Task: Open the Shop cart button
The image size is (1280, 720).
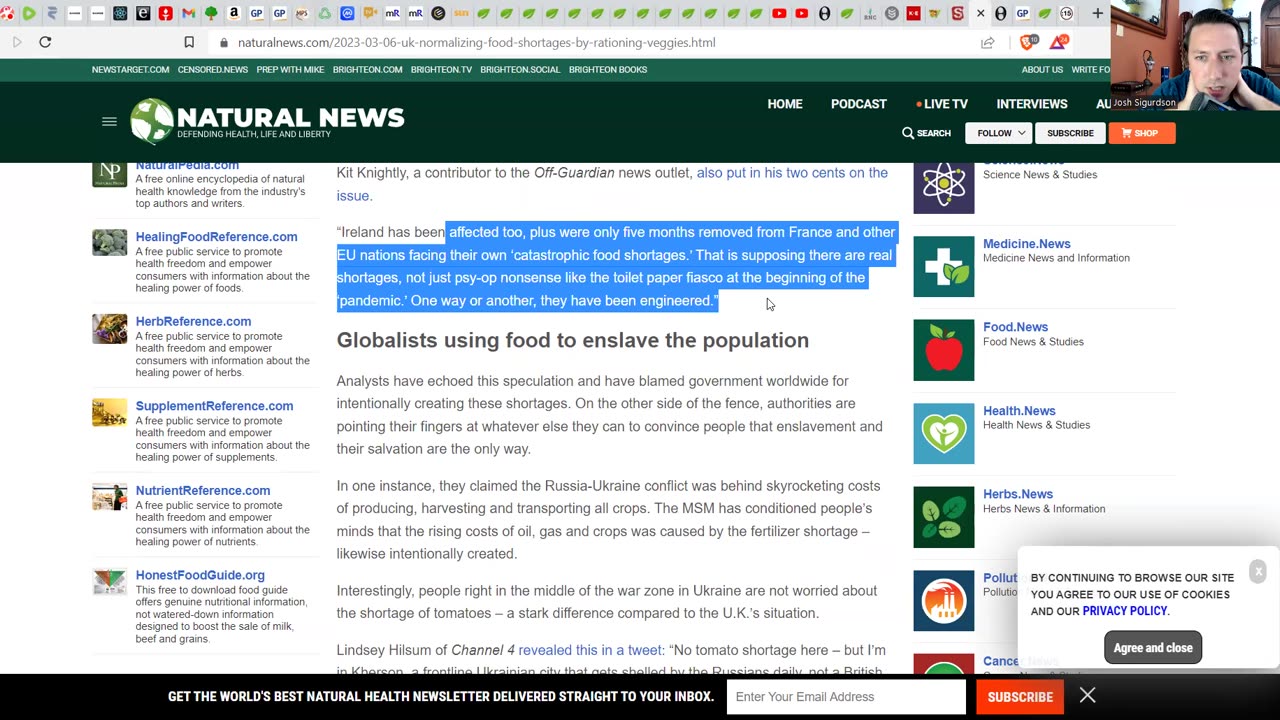Action: pos(1141,133)
